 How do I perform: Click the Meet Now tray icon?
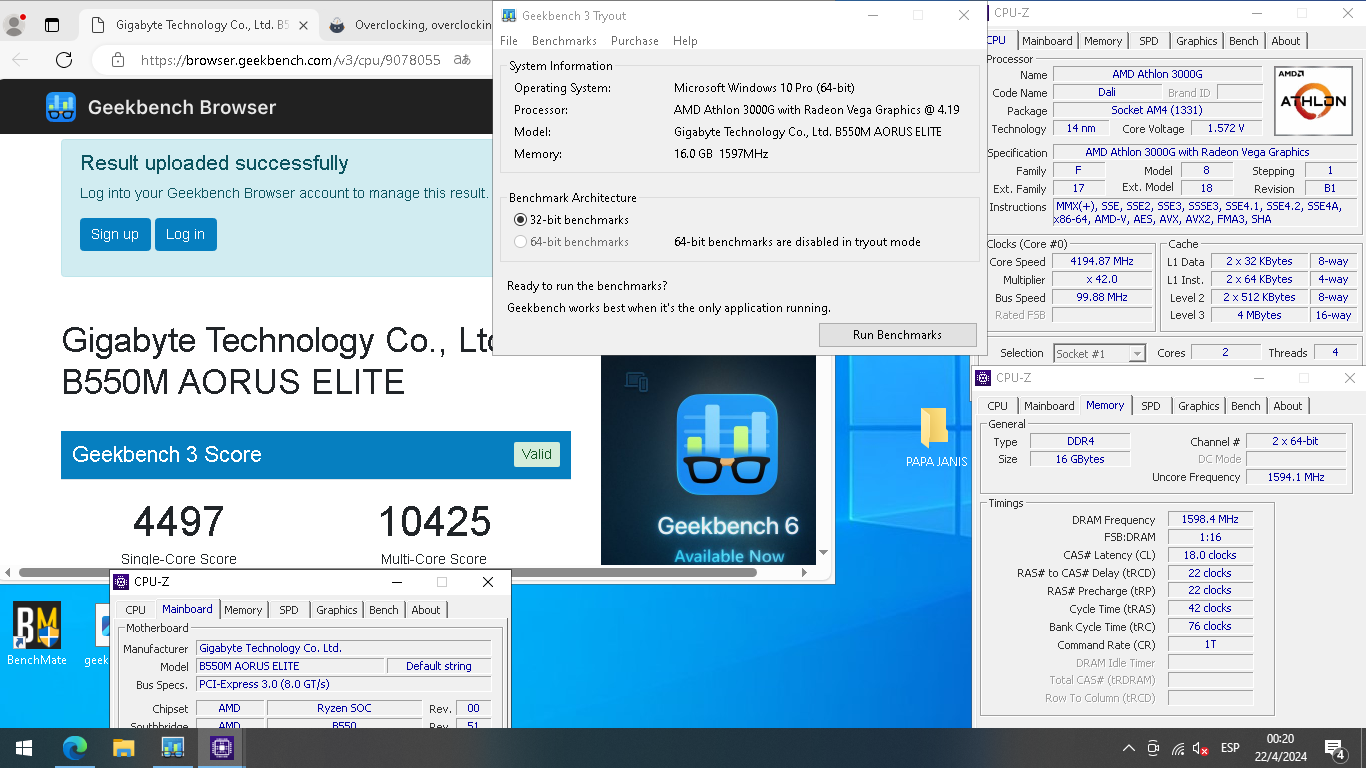pos(1153,748)
